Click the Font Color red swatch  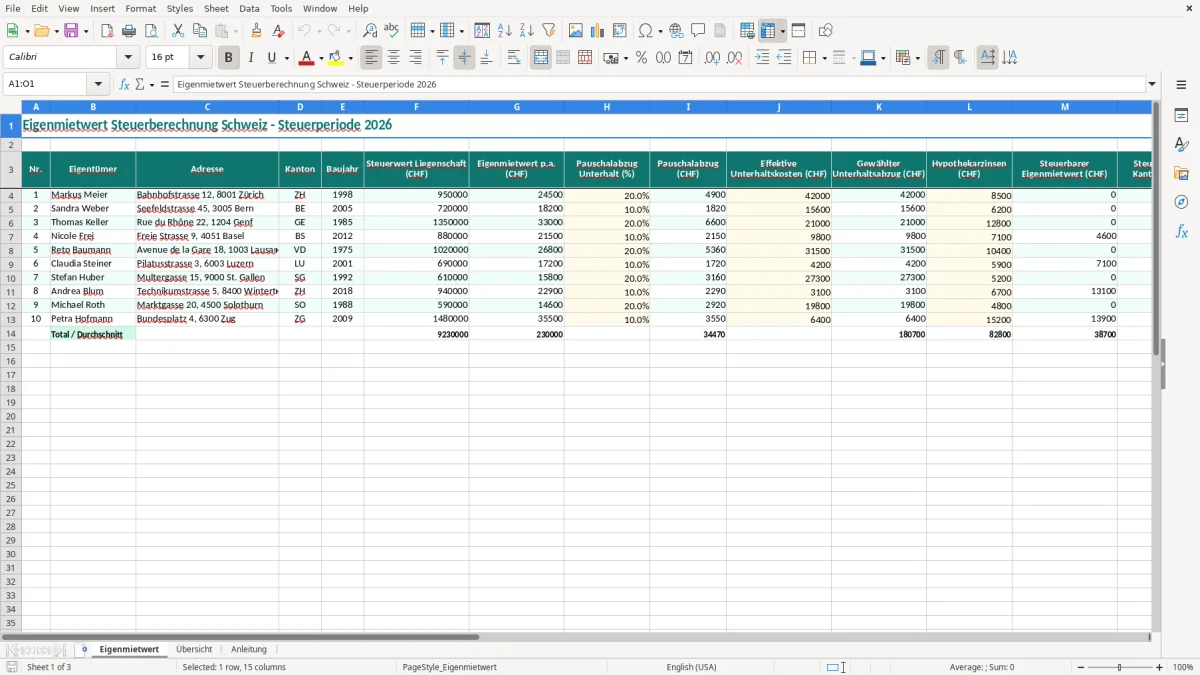coord(307,58)
